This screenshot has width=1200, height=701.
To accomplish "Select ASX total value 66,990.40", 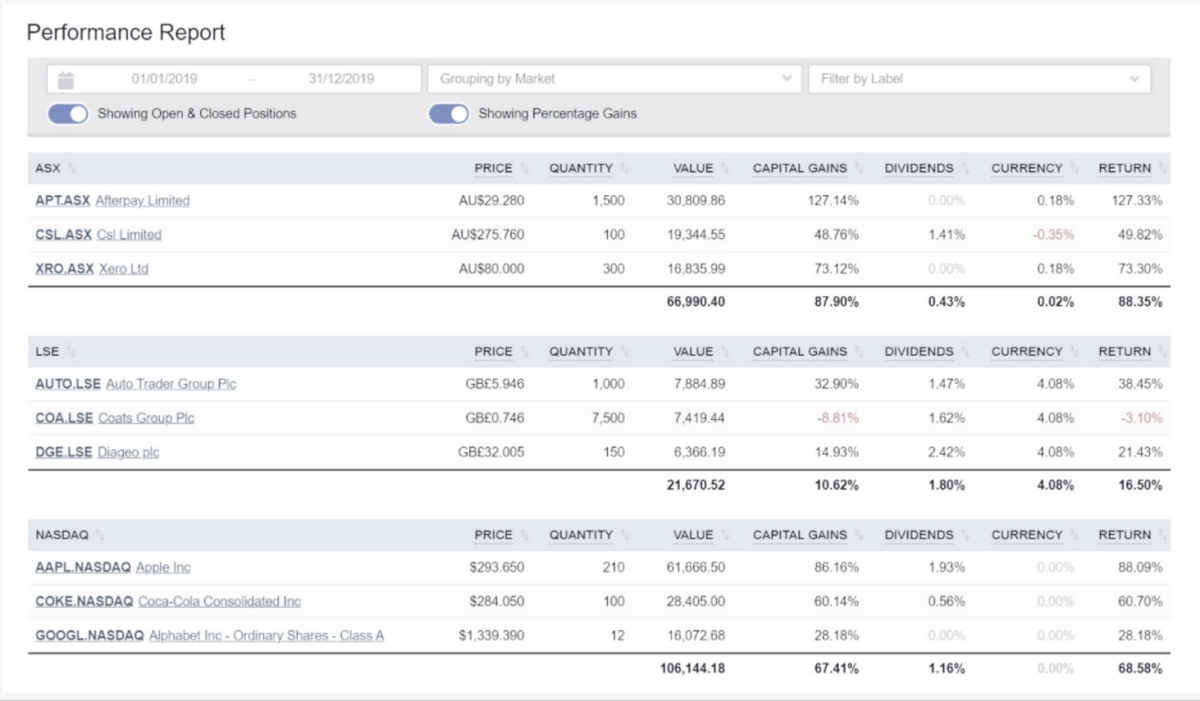I will [x=695, y=302].
